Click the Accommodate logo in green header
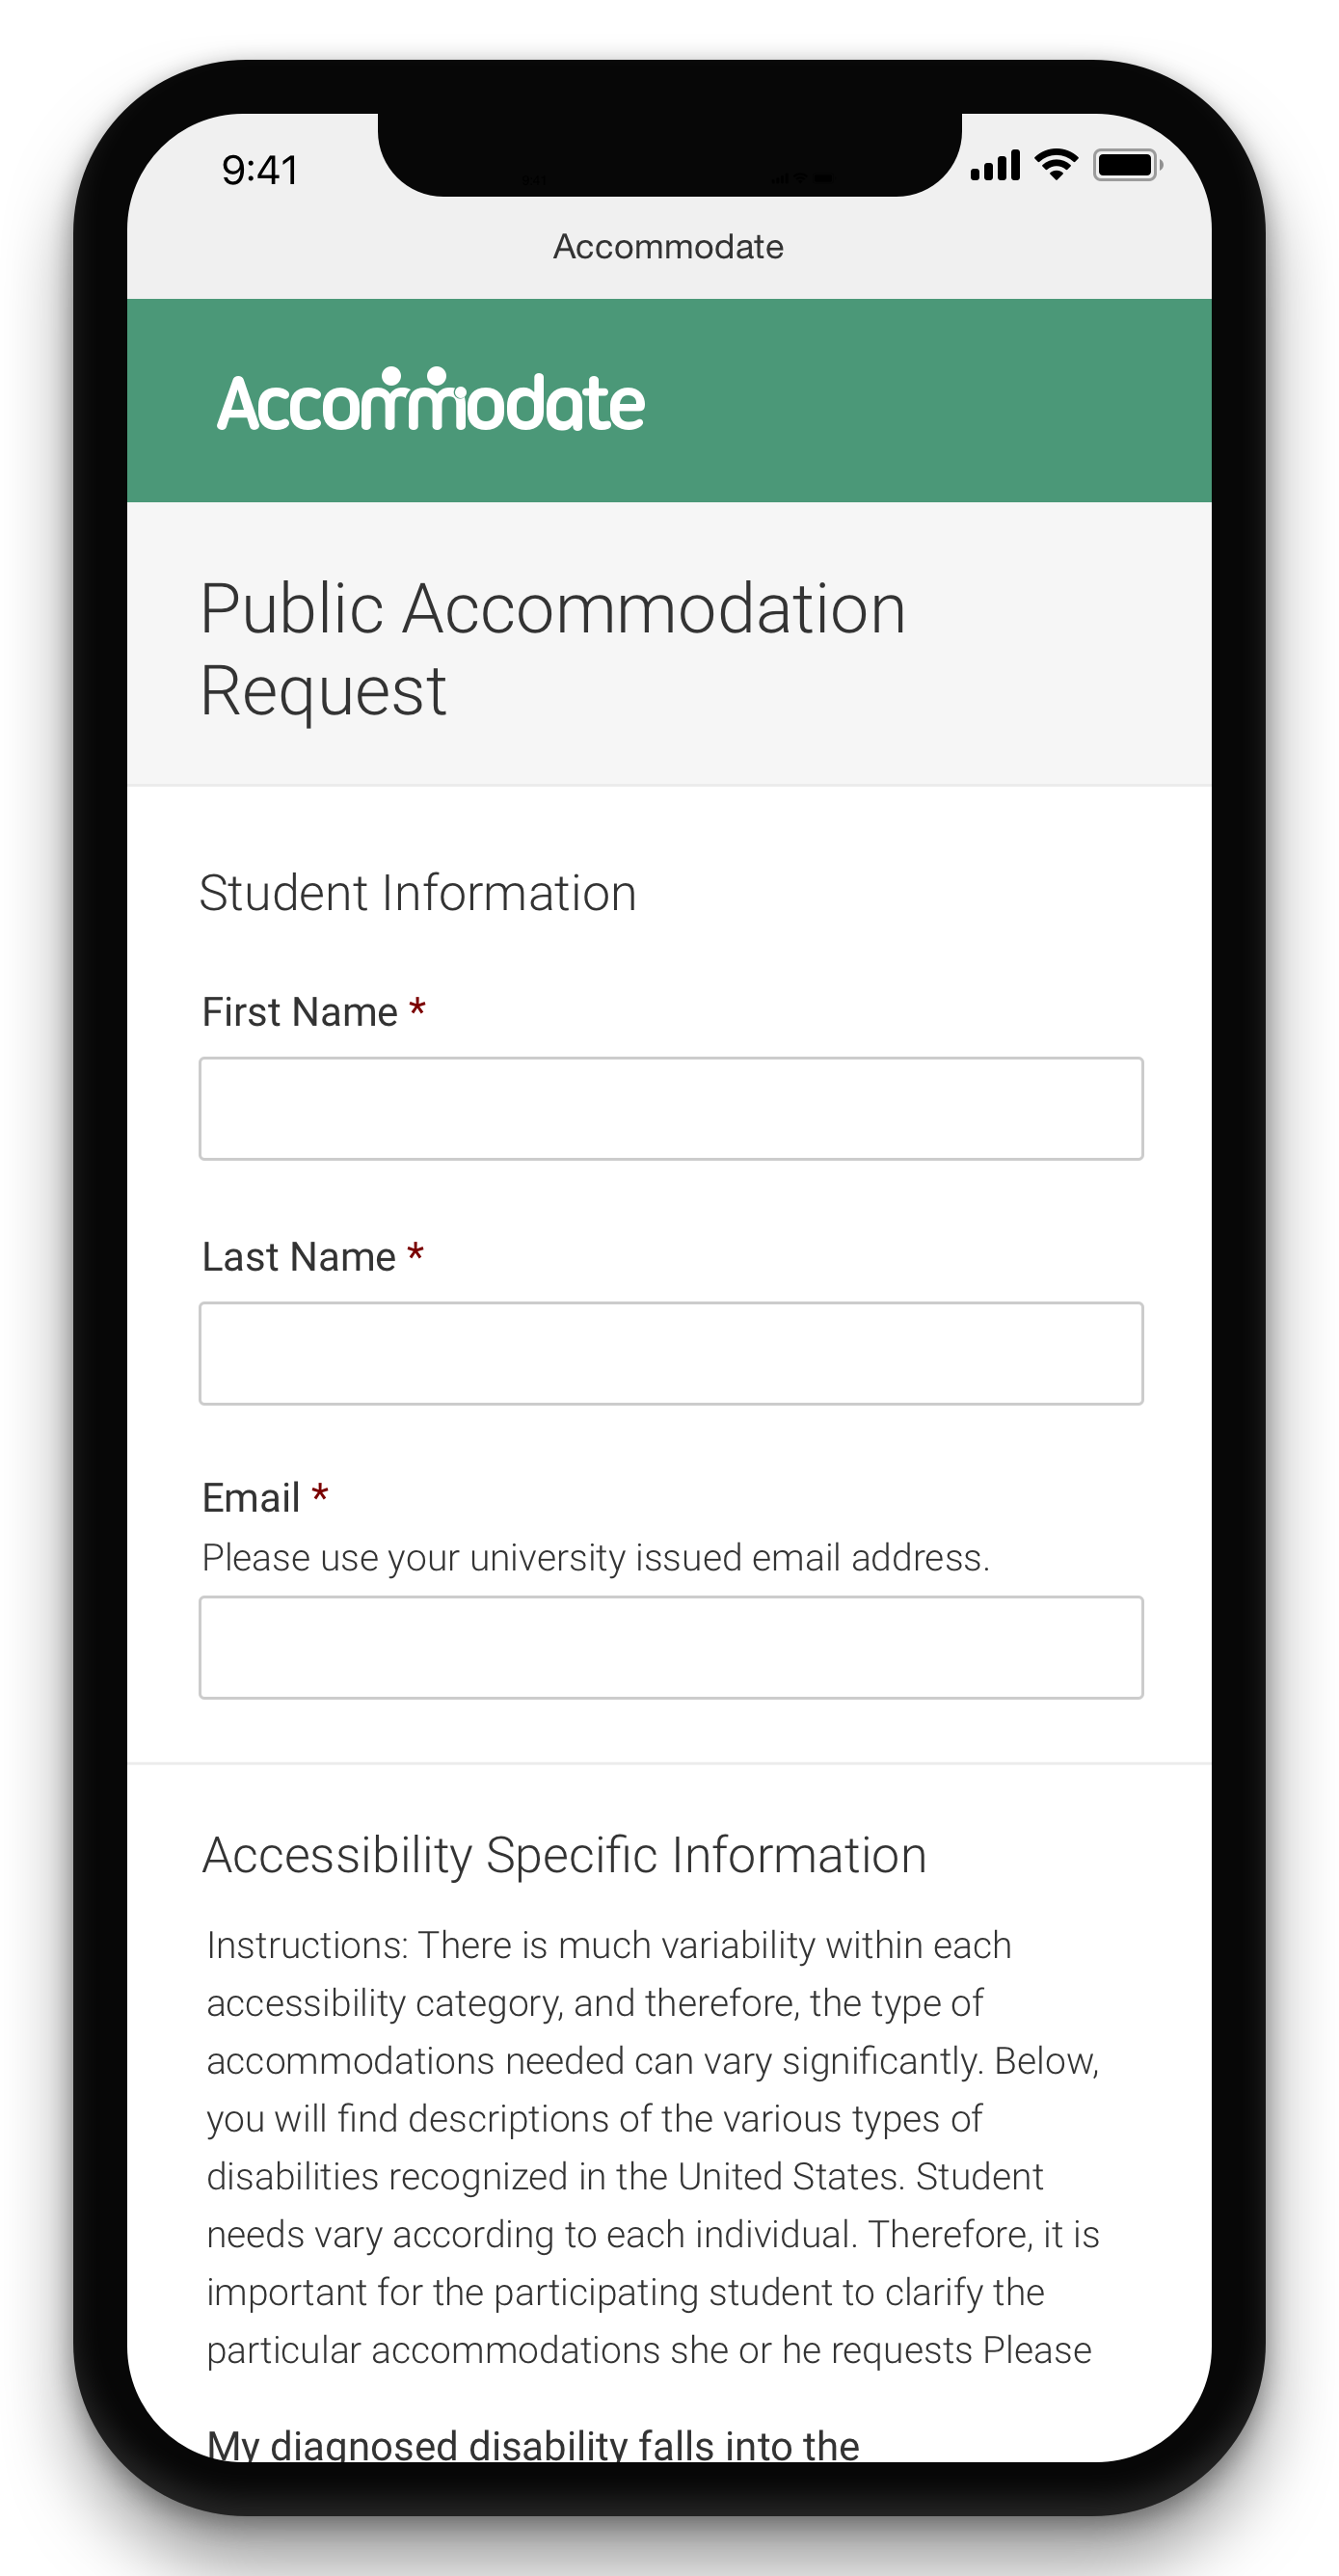 coord(431,402)
